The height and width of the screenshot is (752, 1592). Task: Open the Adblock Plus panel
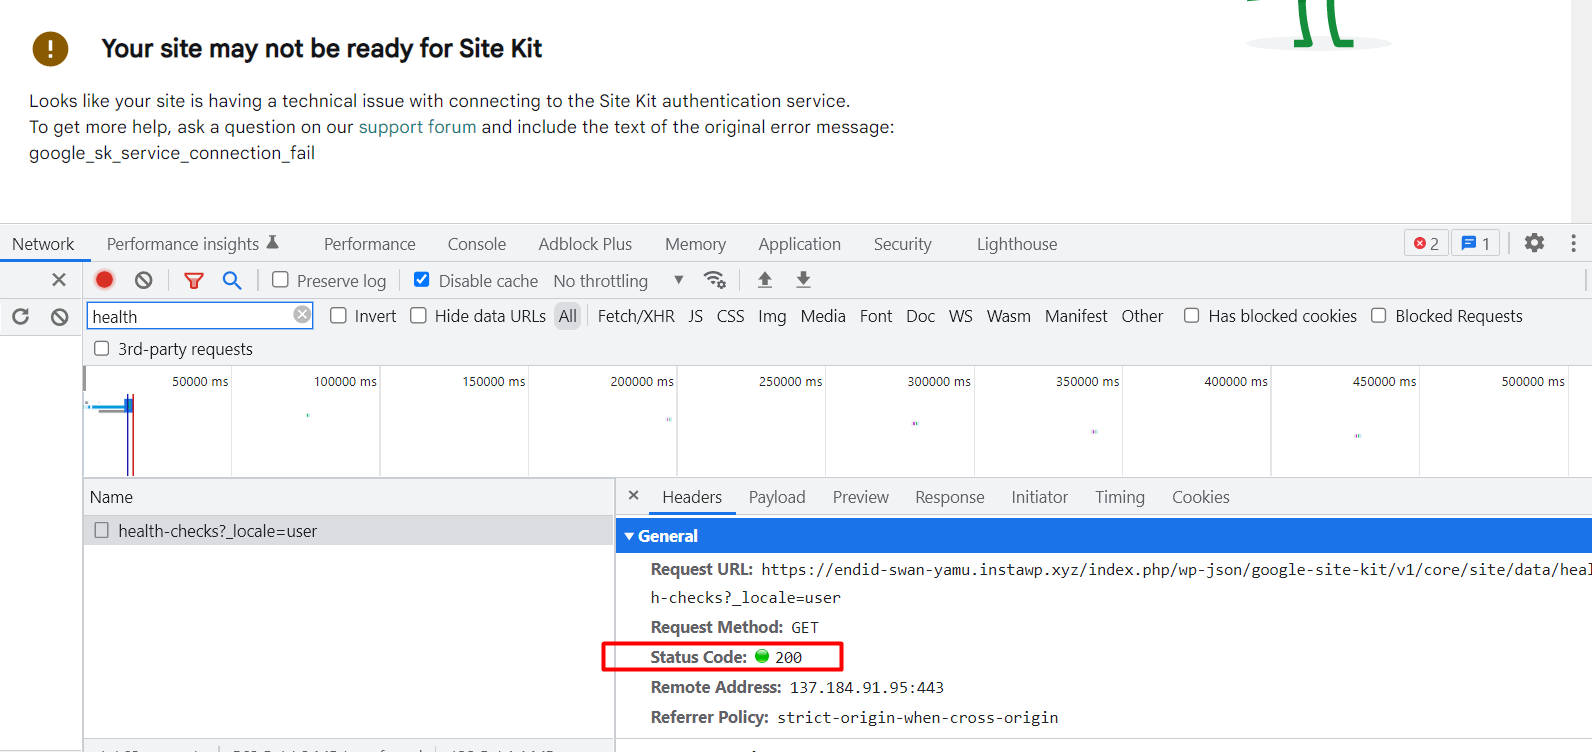coord(585,244)
